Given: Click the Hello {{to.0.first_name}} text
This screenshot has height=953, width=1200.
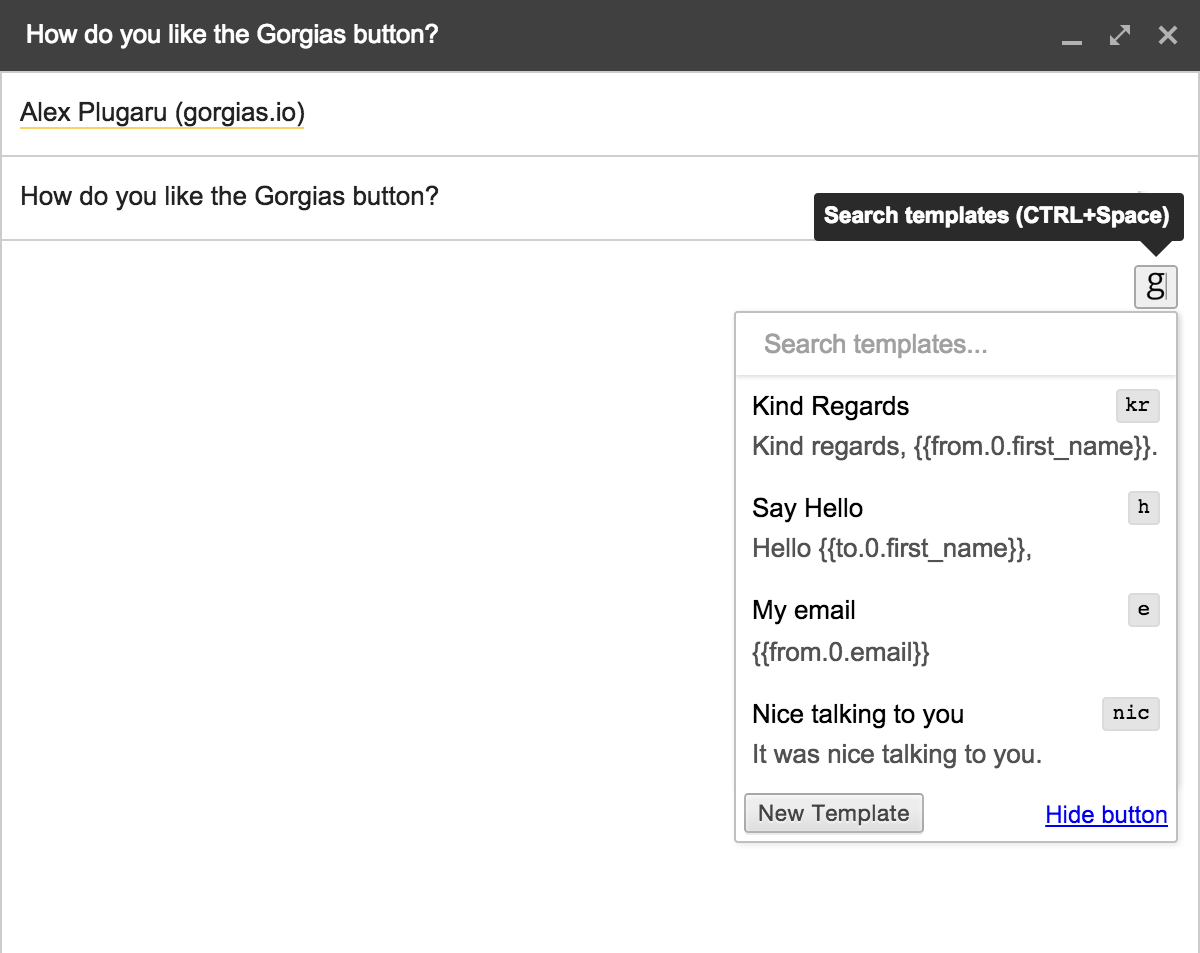Looking at the screenshot, I should (x=892, y=548).
